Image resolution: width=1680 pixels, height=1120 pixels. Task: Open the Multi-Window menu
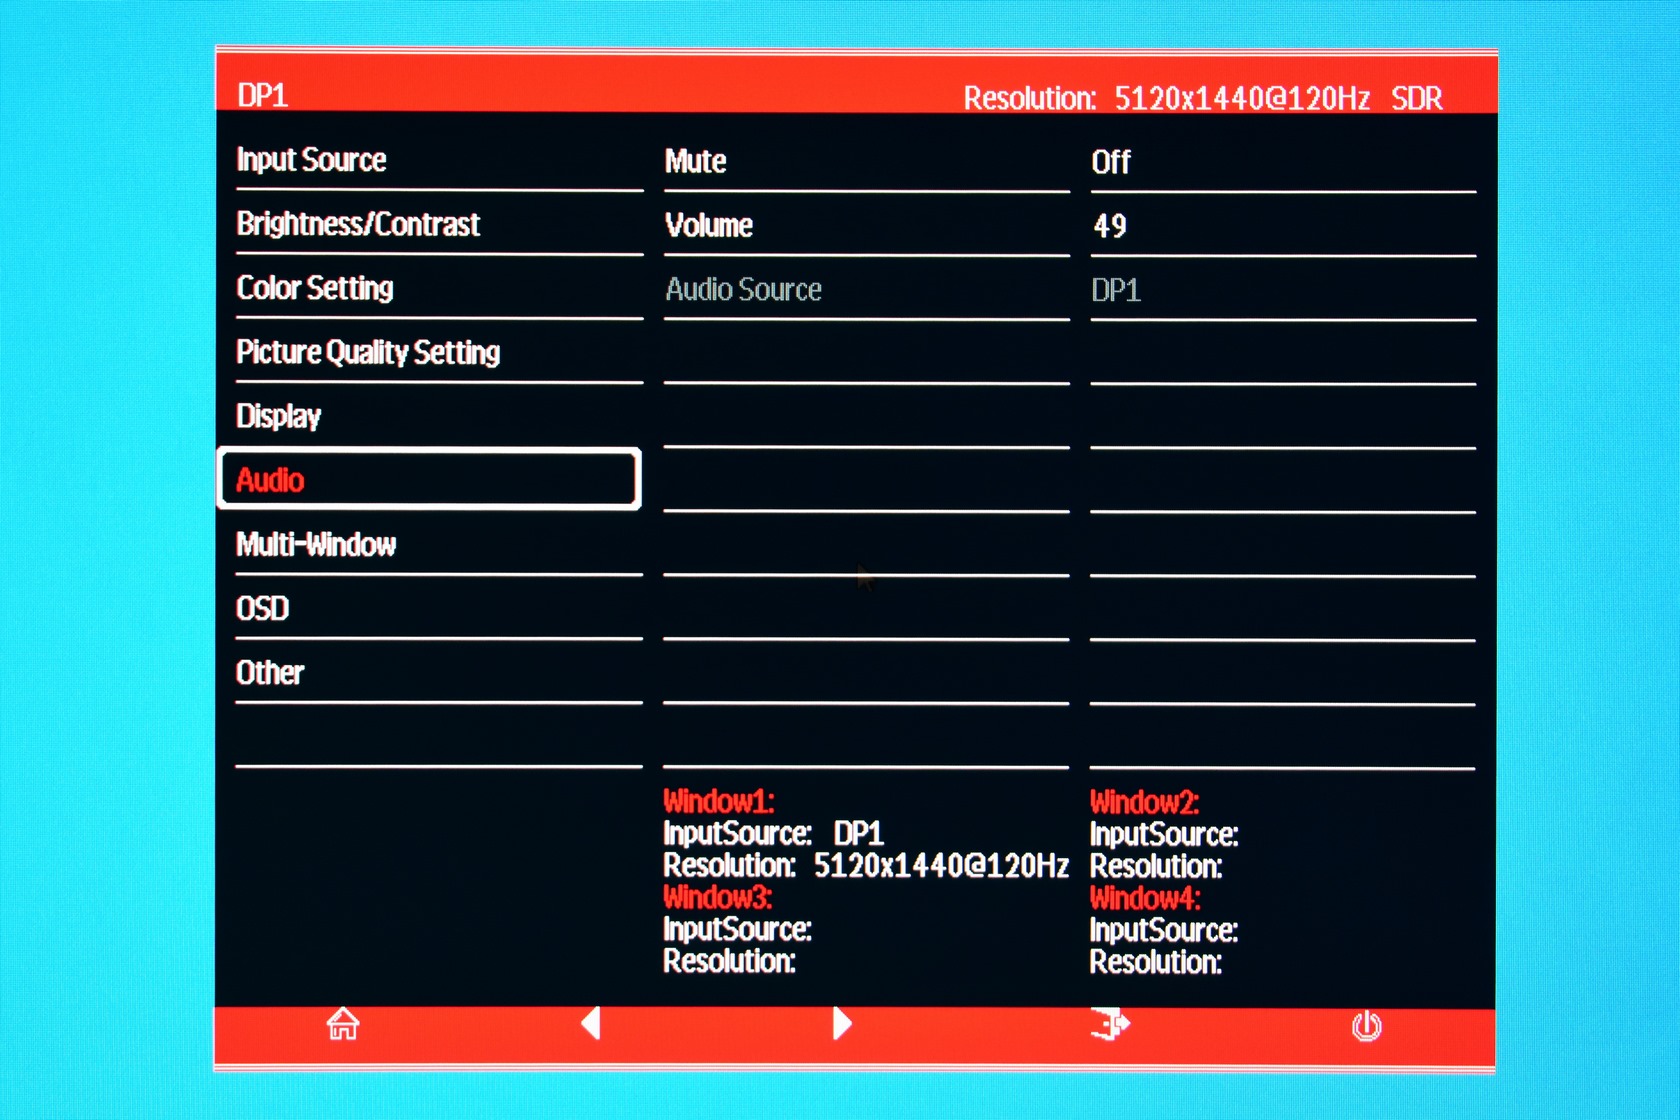point(316,544)
